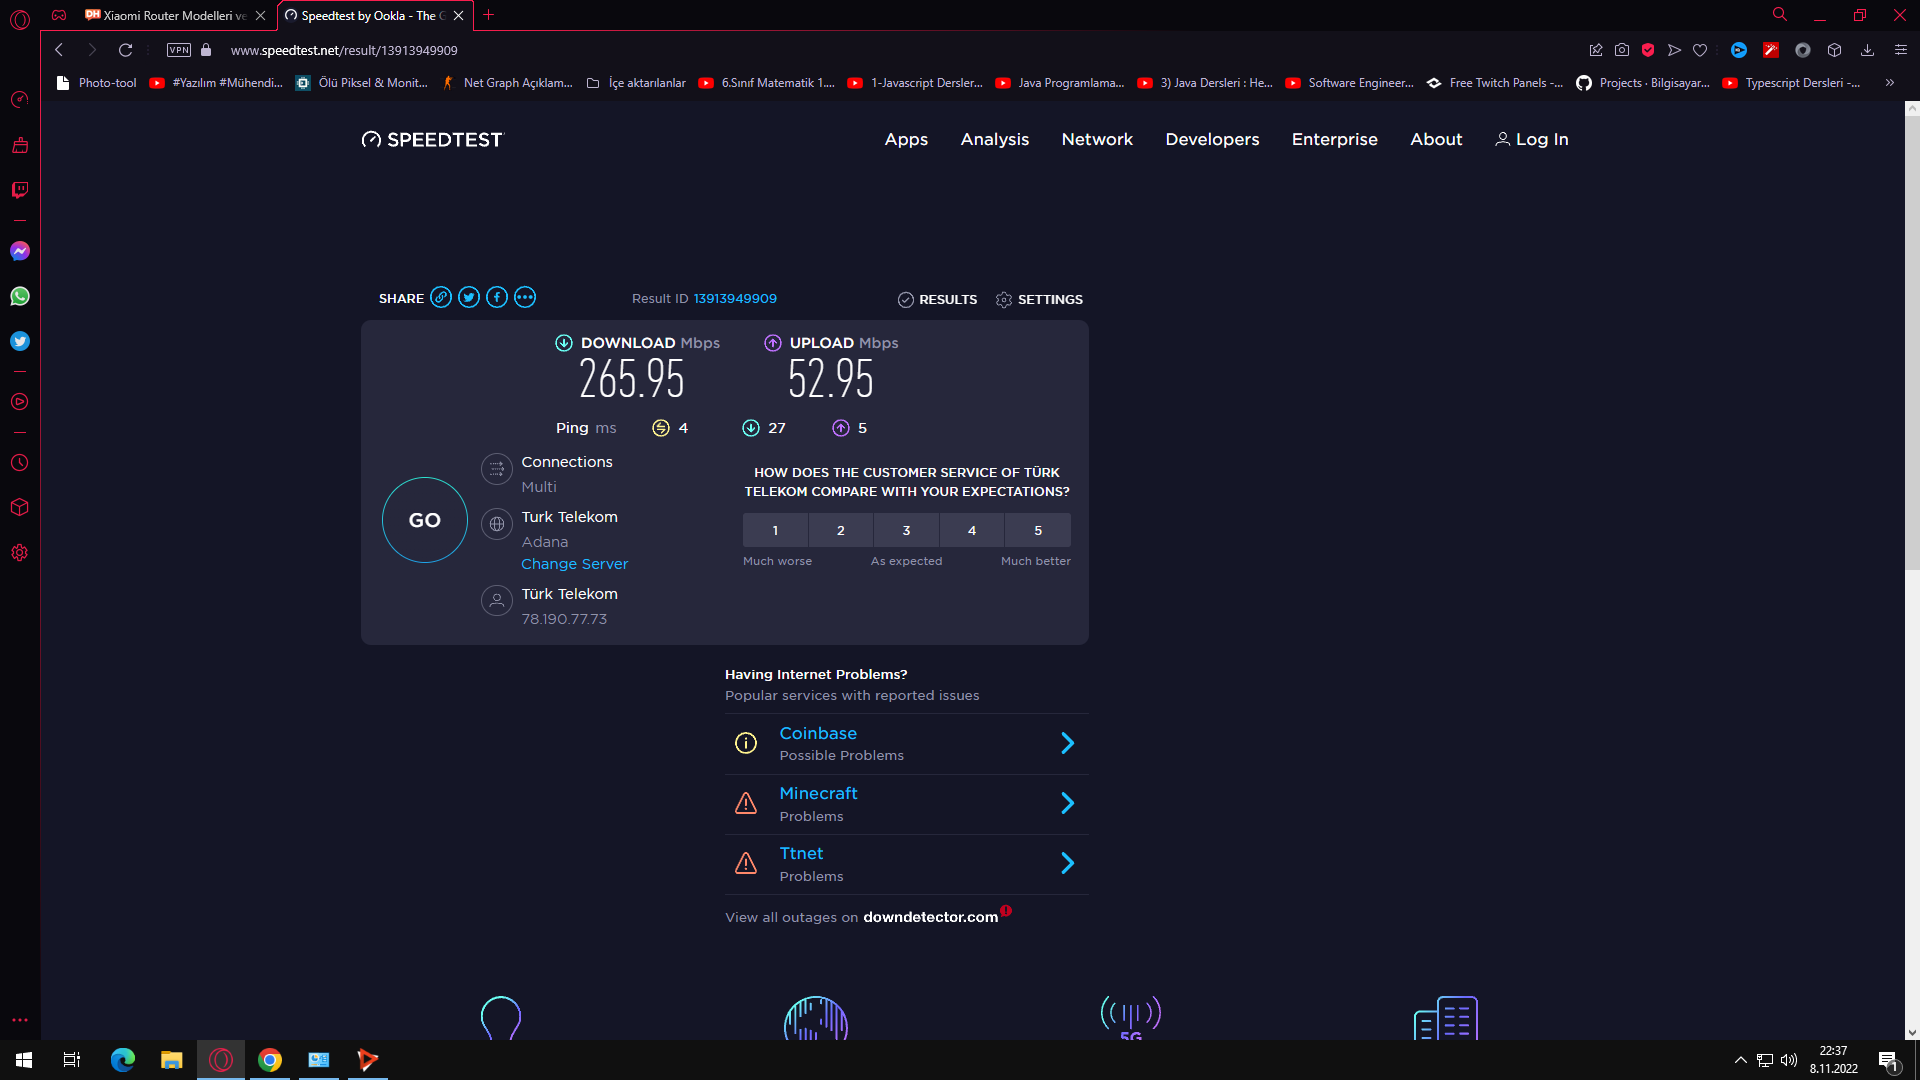Image resolution: width=1920 pixels, height=1080 pixels.
Task: Open Messenger in Opera sidebar
Action: pyautogui.click(x=20, y=251)
